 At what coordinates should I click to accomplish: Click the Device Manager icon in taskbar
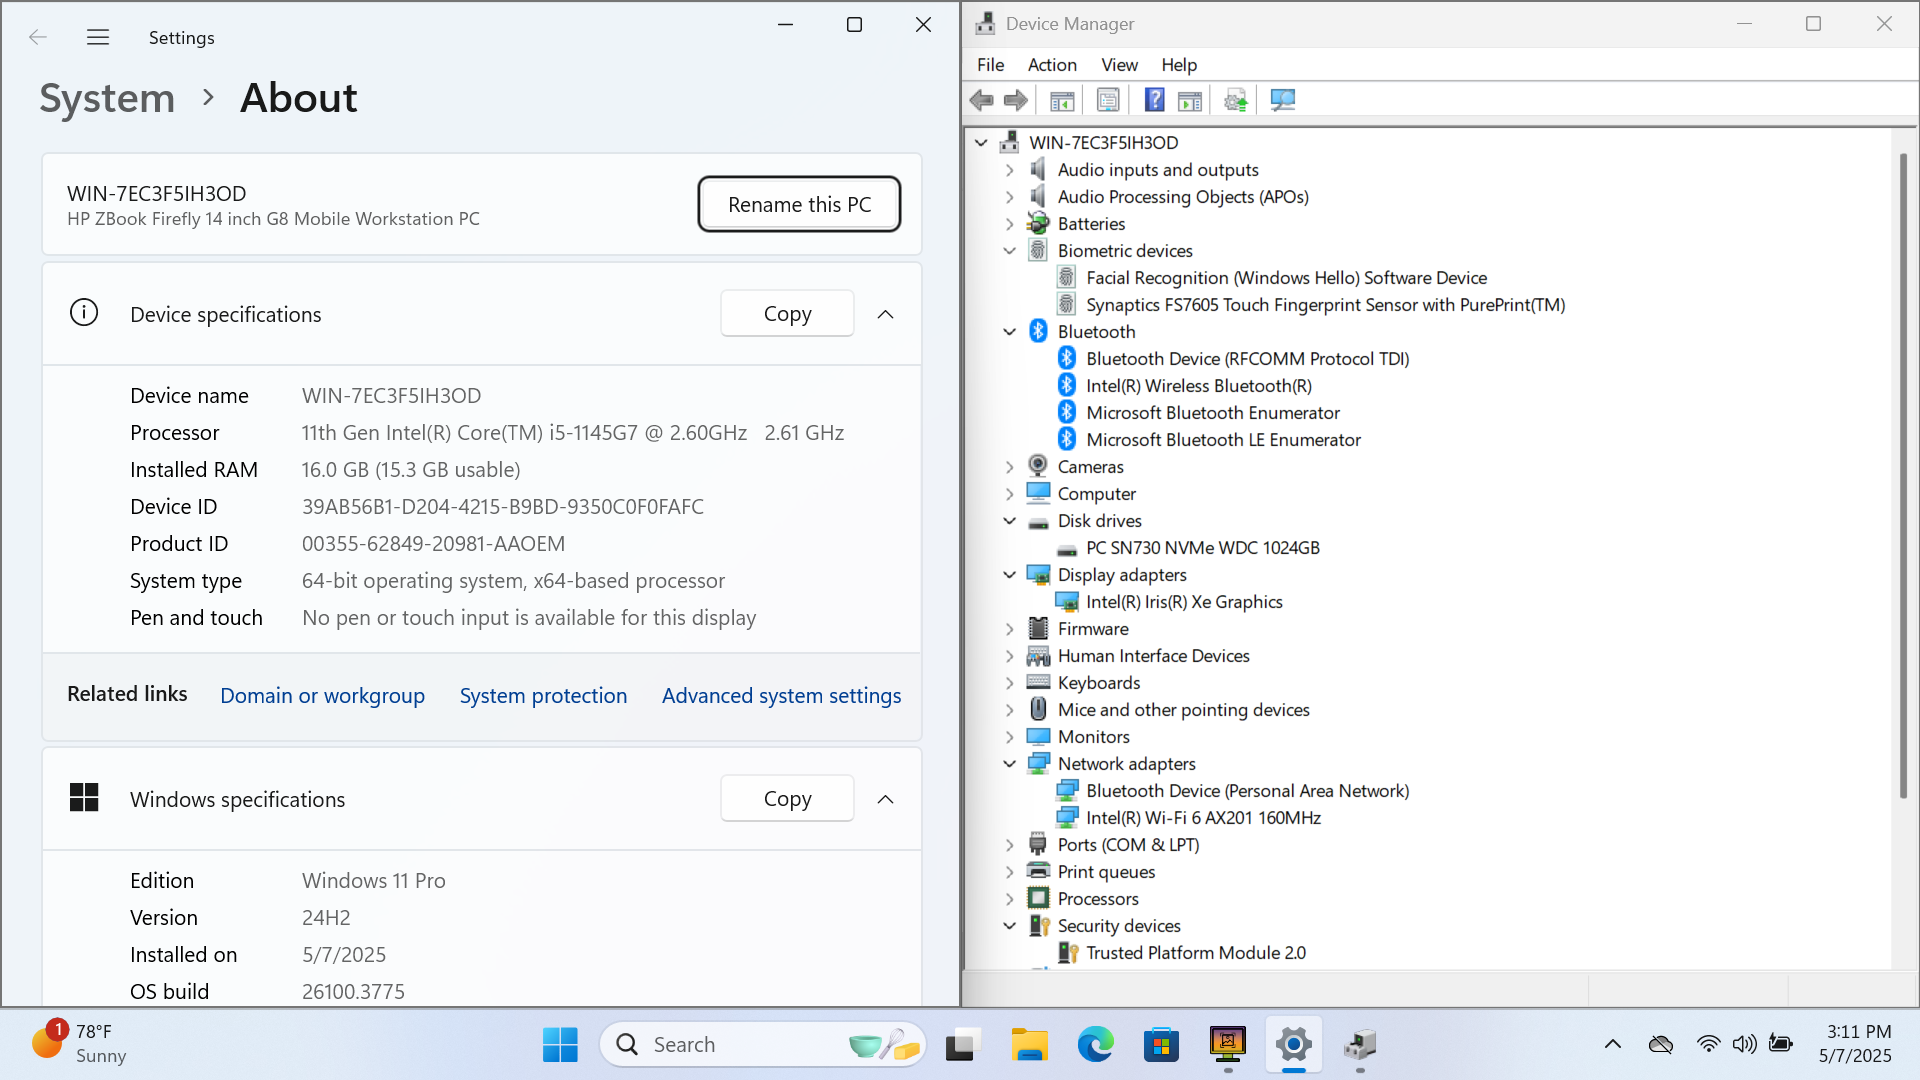[x=1360, y=1045]
